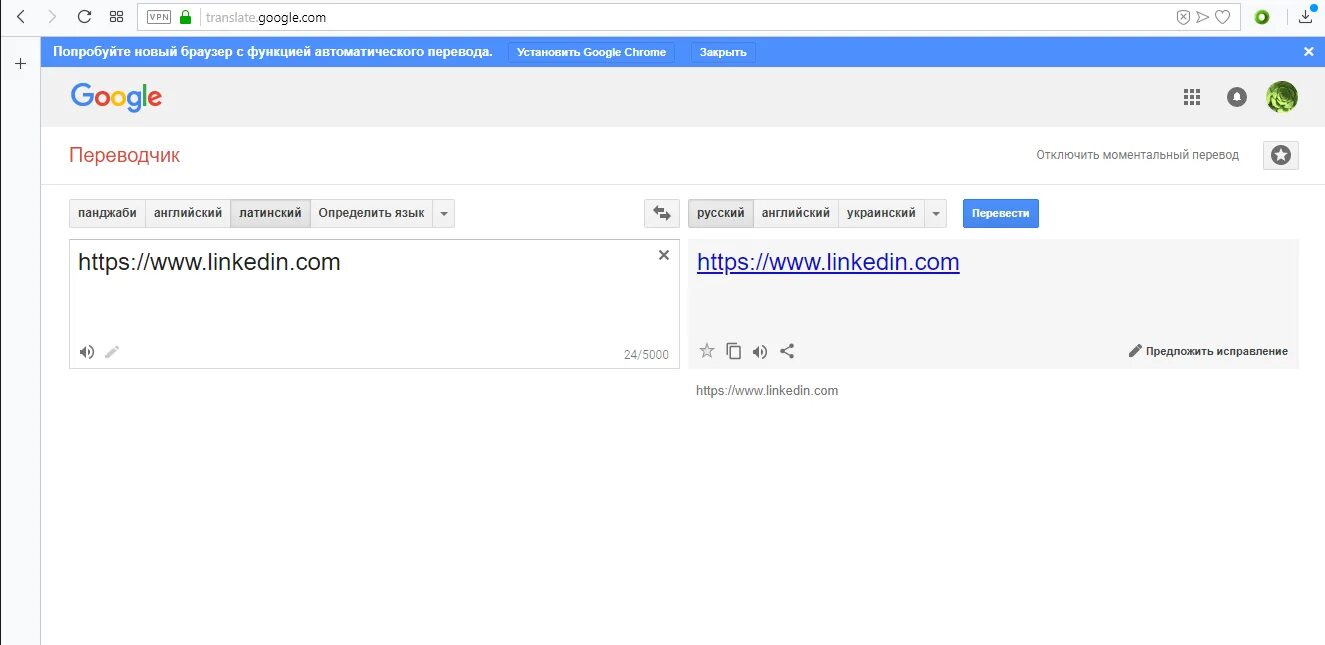Expand the target language dropdown arrow
This screenshot has height=645, width=1325.
coord(936,213)
